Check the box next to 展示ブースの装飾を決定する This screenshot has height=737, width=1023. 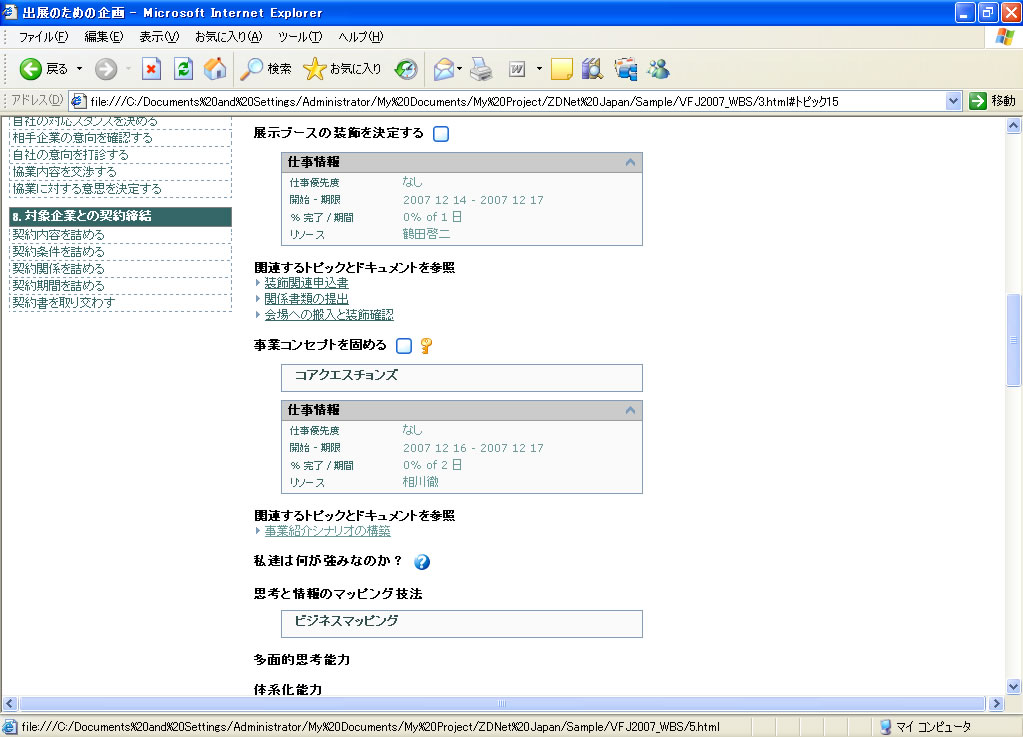[x=441, y=134]
